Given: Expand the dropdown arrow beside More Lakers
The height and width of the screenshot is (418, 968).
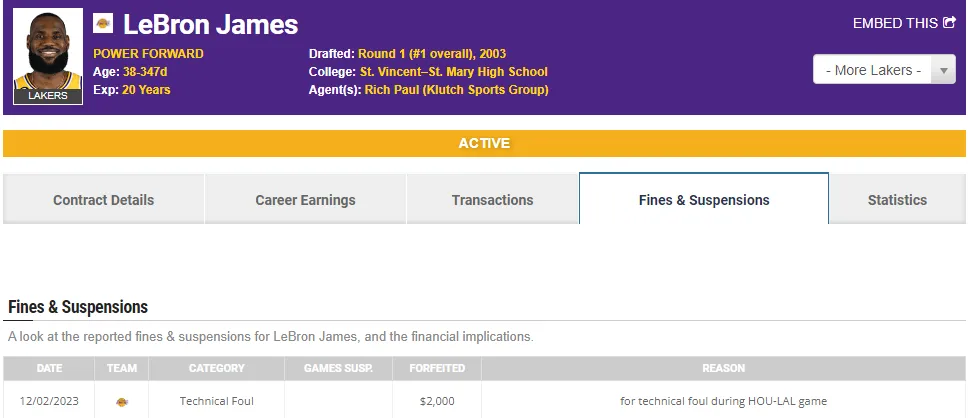Looking at the screenshot, I should [943, 70].
